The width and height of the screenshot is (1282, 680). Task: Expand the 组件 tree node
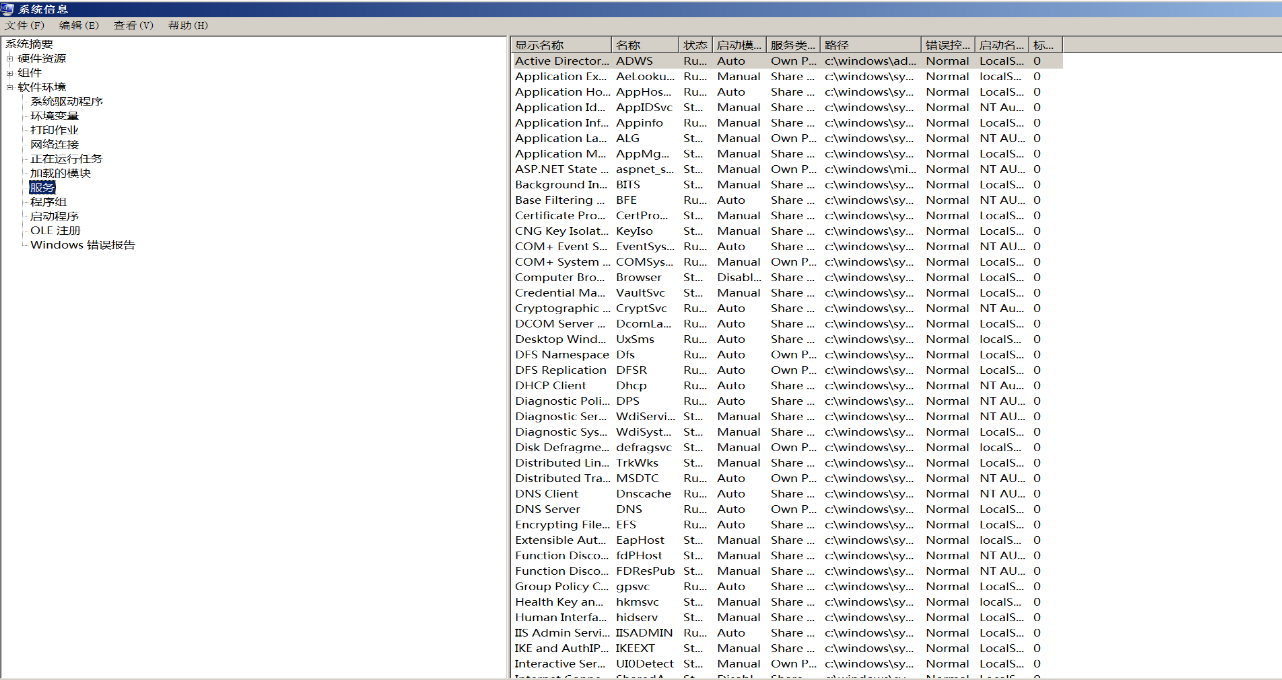[x=10, y=73]
